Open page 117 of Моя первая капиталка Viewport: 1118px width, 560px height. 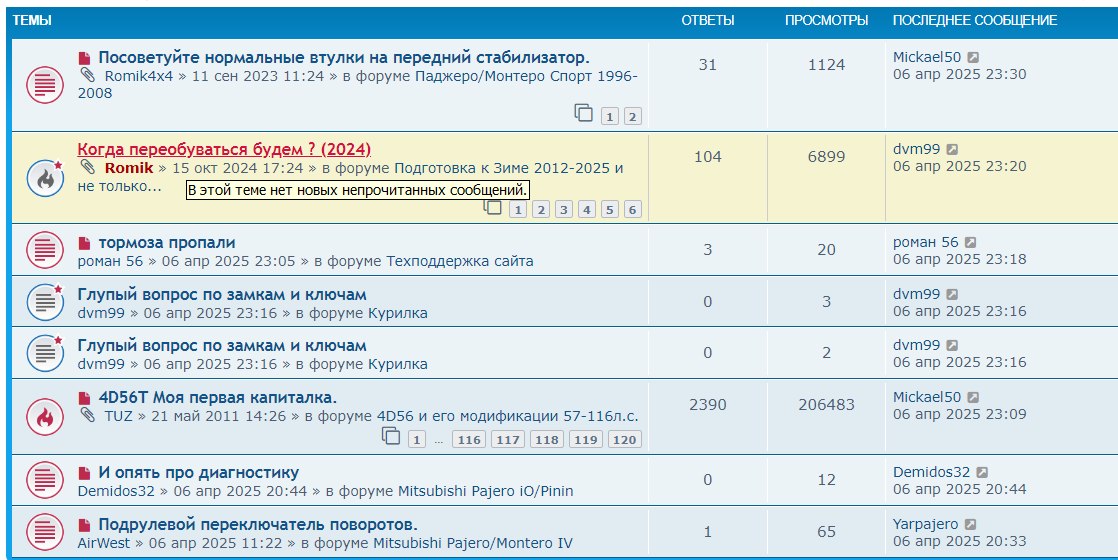pos(508,439)
